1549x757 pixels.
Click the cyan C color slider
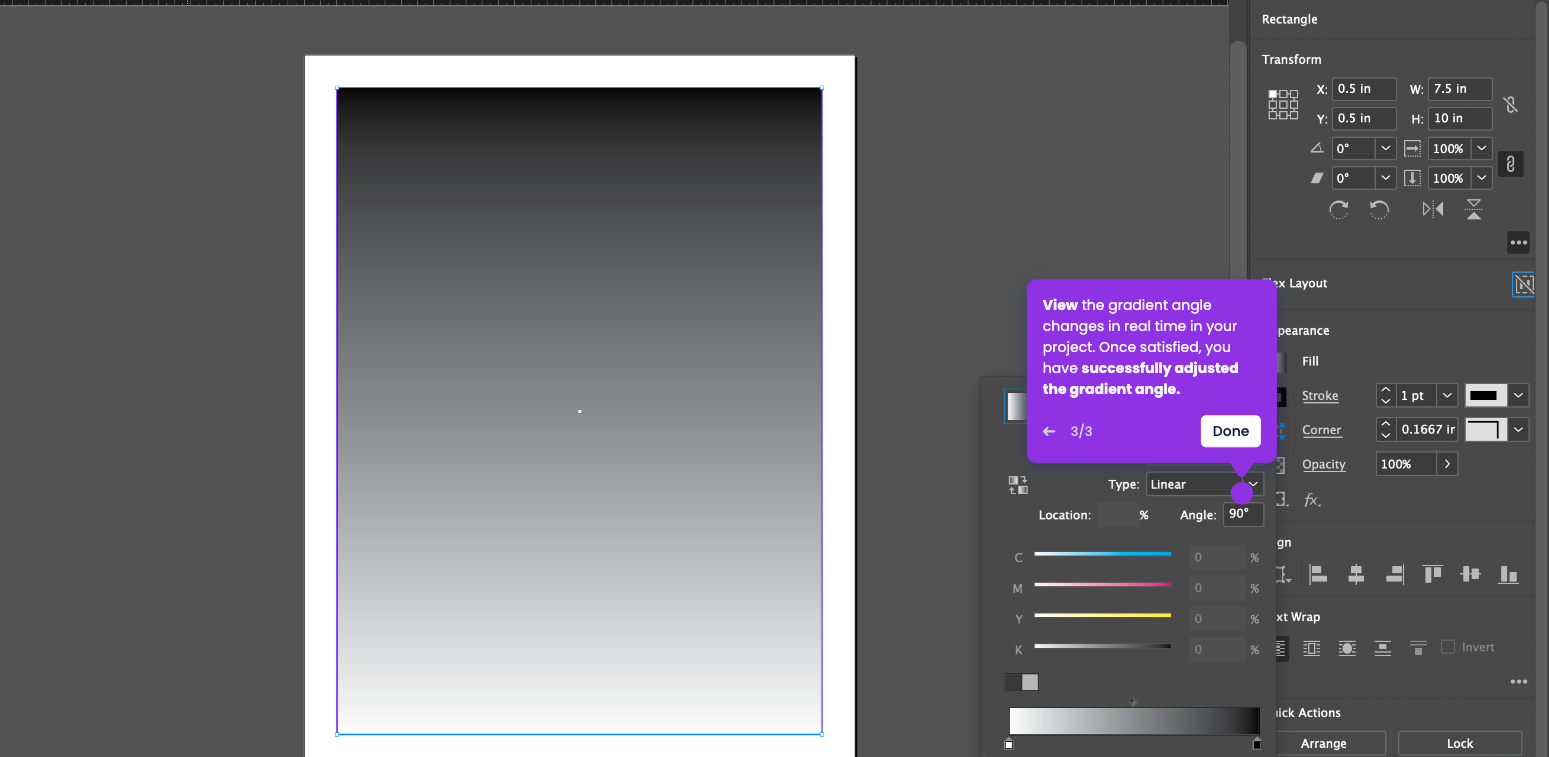1103,553
